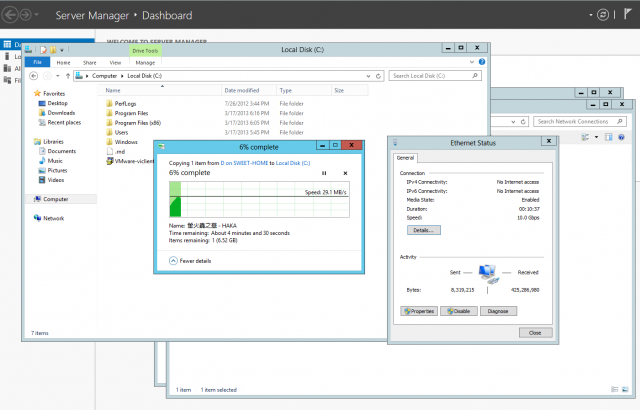Collapse copy dialog with Fewer details
Image resolution: width=640 pixels, height=410 pixels.
[190, 261]
